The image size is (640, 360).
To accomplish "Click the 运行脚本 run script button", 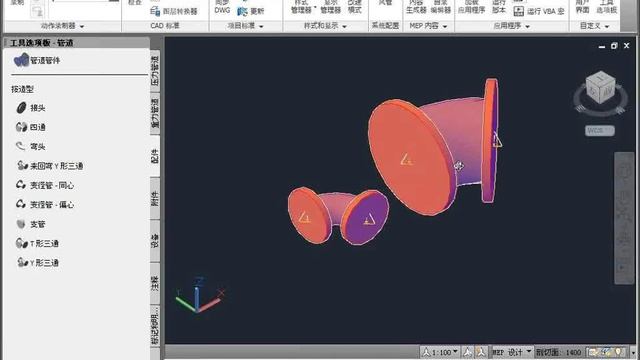I will pyautogui.click(x=499, y=6).
